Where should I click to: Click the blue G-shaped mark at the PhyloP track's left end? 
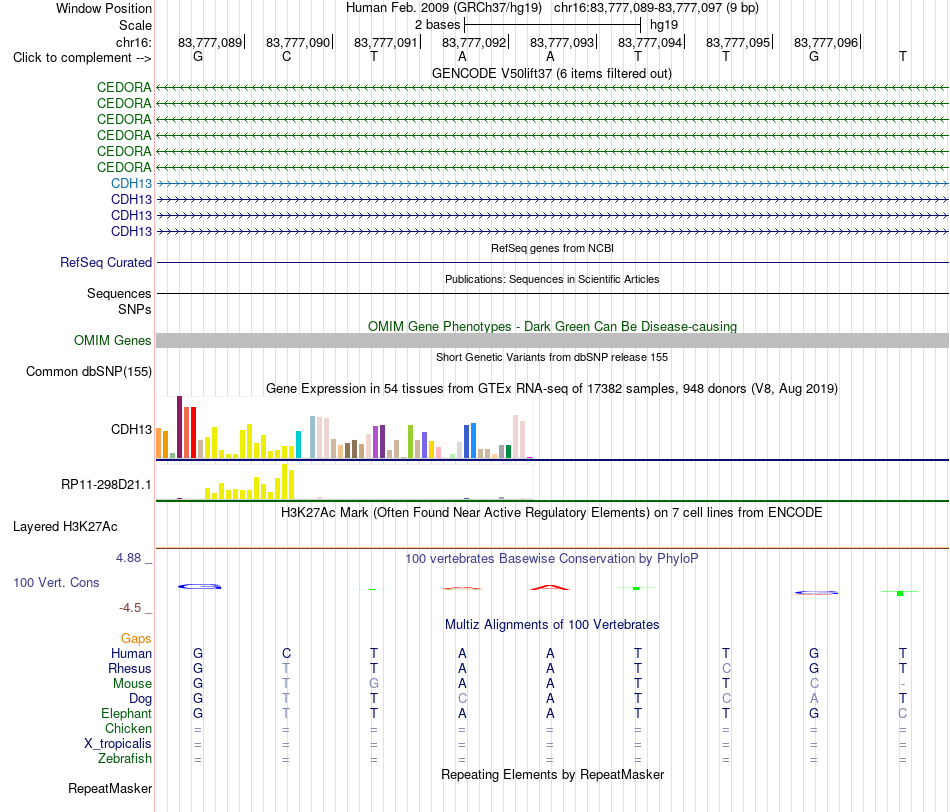click(199, 586)
